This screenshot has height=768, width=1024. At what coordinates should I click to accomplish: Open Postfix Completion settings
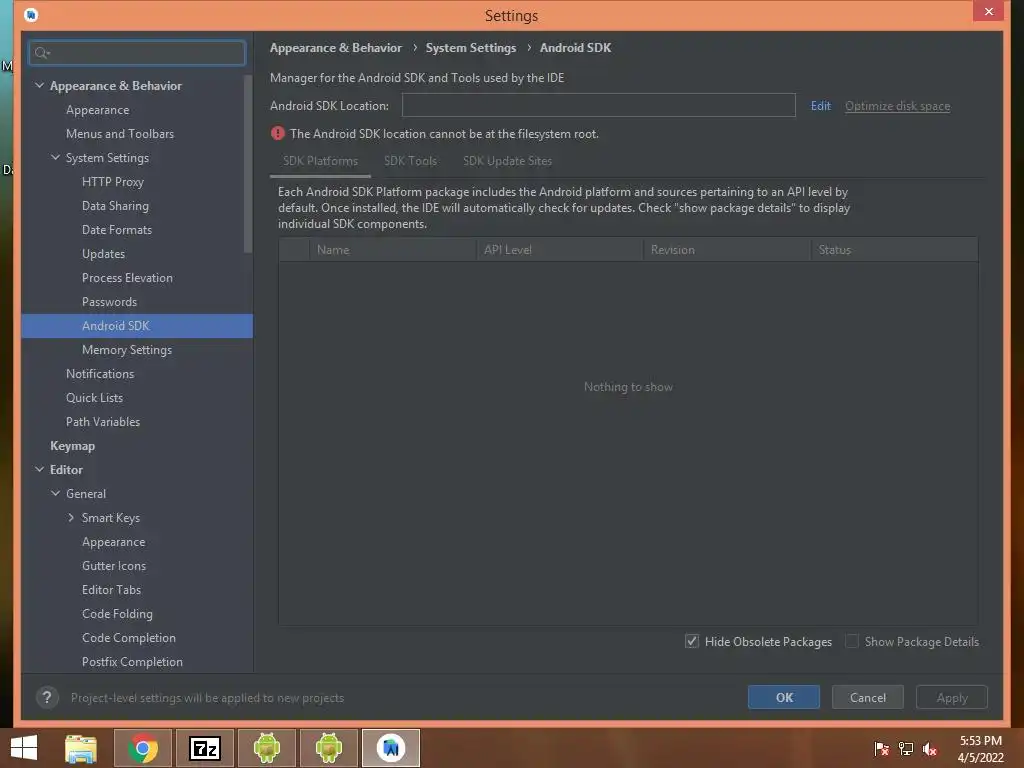[132, 662]
